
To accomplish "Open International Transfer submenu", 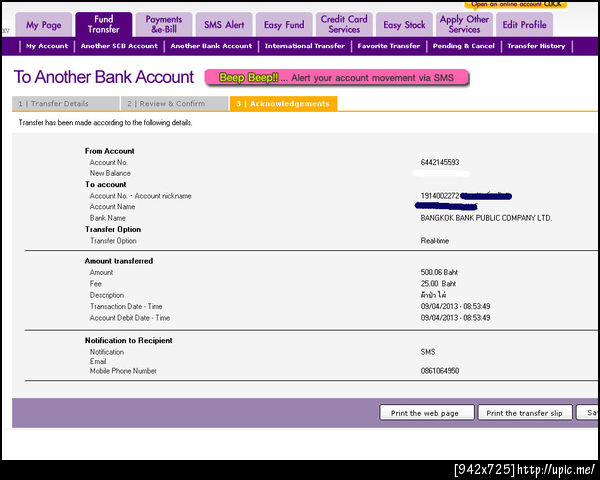I will click(x=305, y=46).
